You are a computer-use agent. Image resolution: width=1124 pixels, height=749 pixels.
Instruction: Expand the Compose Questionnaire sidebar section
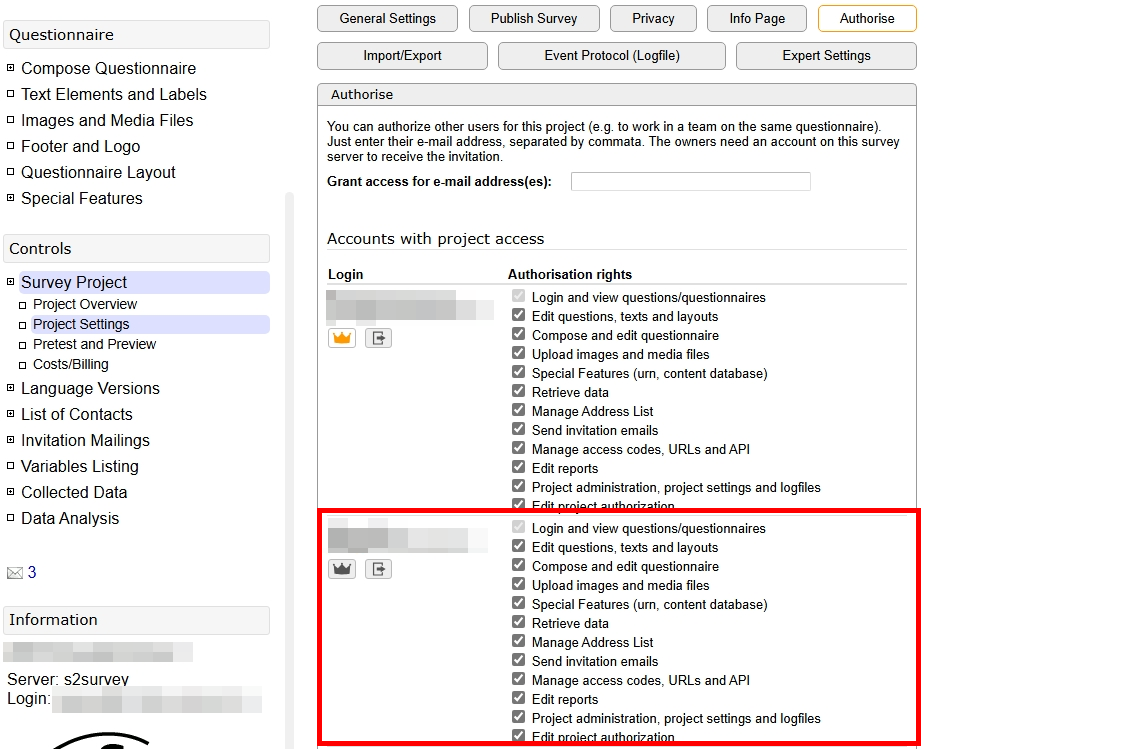[9, 68]
